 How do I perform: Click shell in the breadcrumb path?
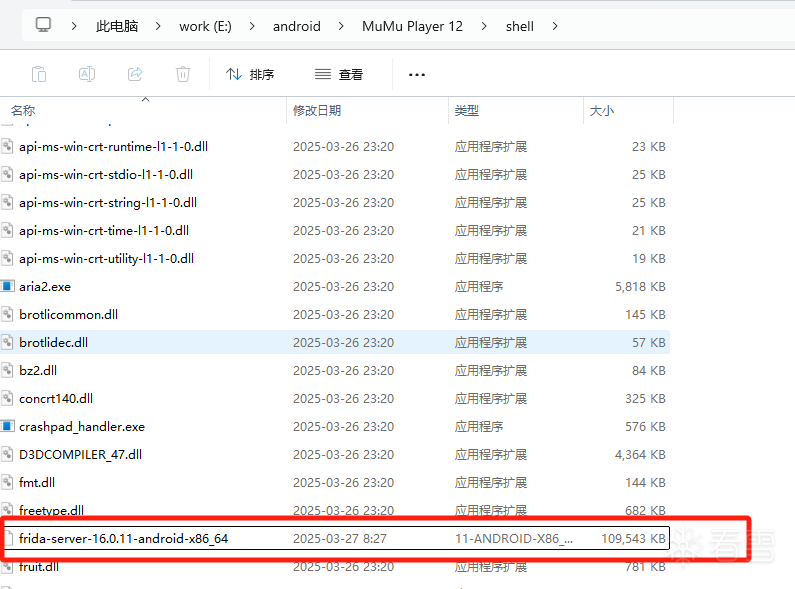pyautogui.click(x=520, y=26)
